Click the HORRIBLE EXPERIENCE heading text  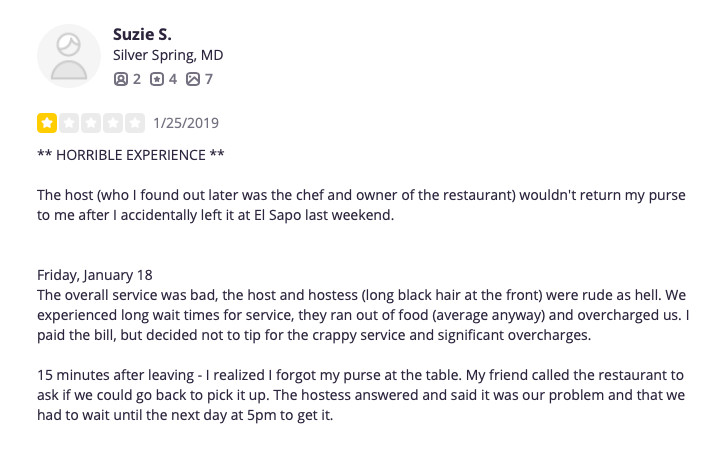[x=131, y=155]
